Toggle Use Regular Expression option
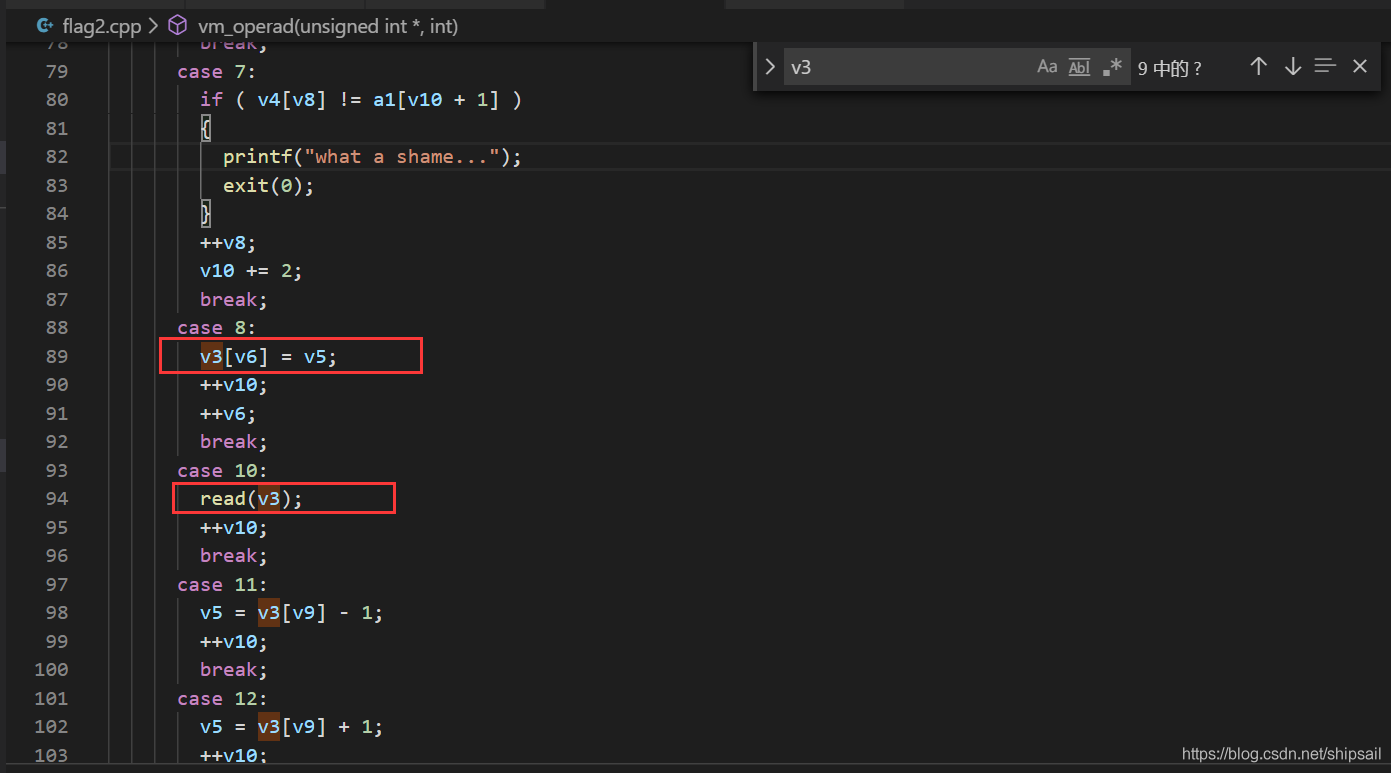The image size is (1391, 773). (x=1112, y=67)
